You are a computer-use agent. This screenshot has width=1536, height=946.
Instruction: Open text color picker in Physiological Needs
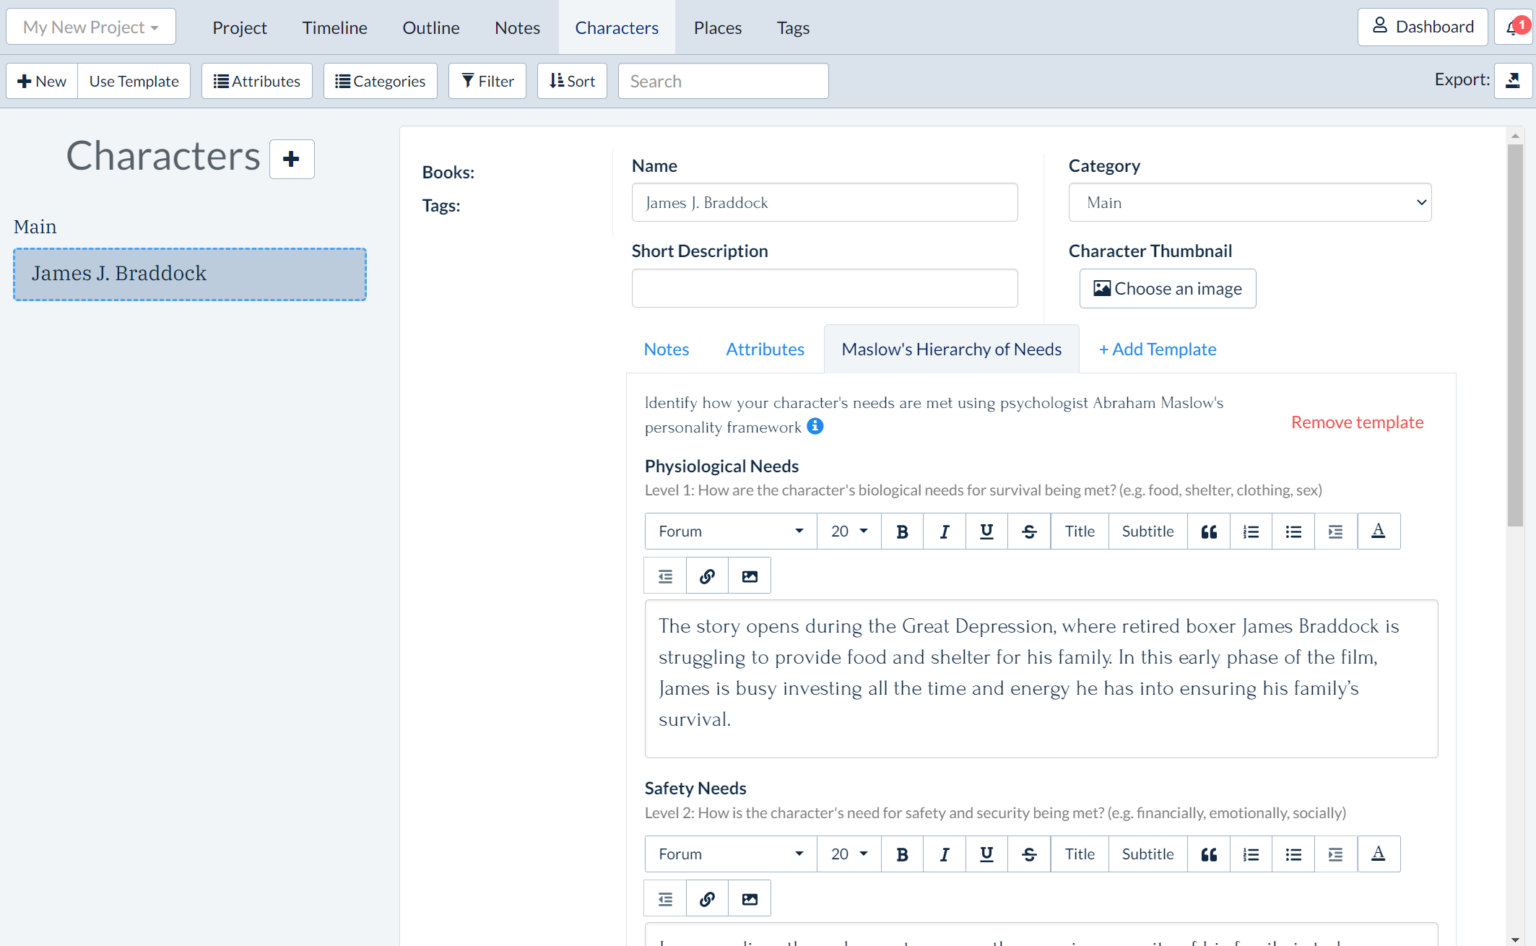point(1377,532)
